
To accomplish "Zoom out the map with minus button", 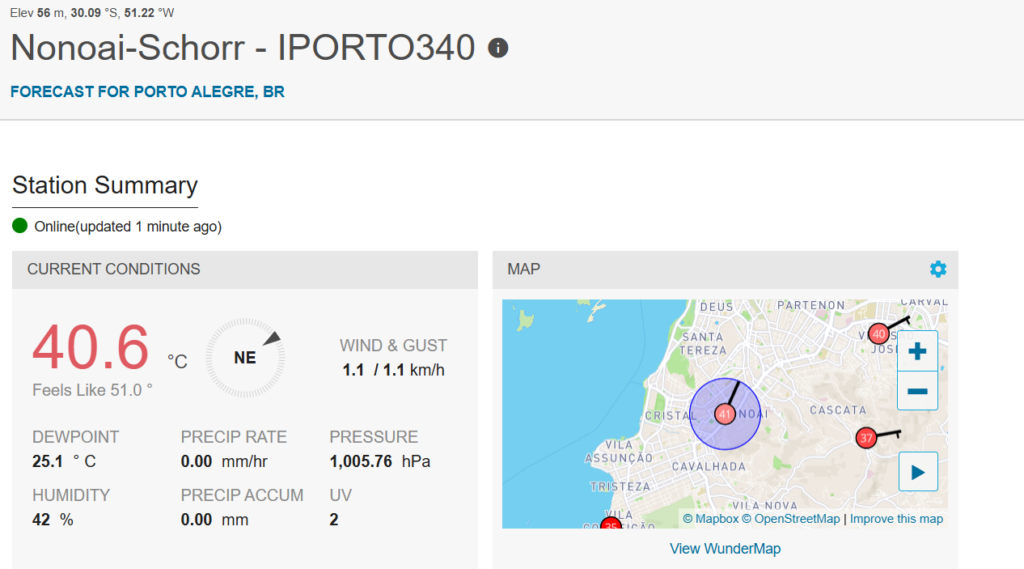I will pos(917,391).
